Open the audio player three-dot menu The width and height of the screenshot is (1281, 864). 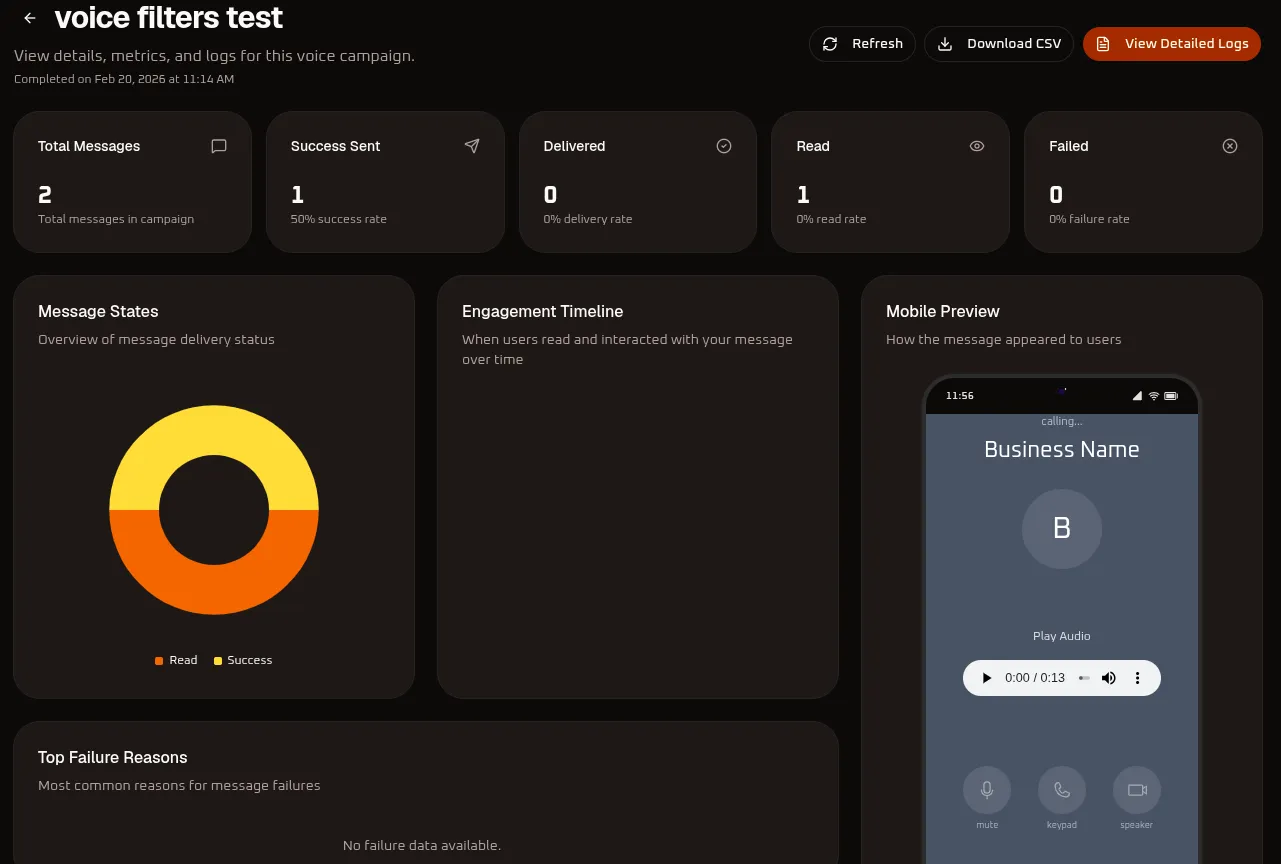pyautogui.click(x=1137, y=678)
